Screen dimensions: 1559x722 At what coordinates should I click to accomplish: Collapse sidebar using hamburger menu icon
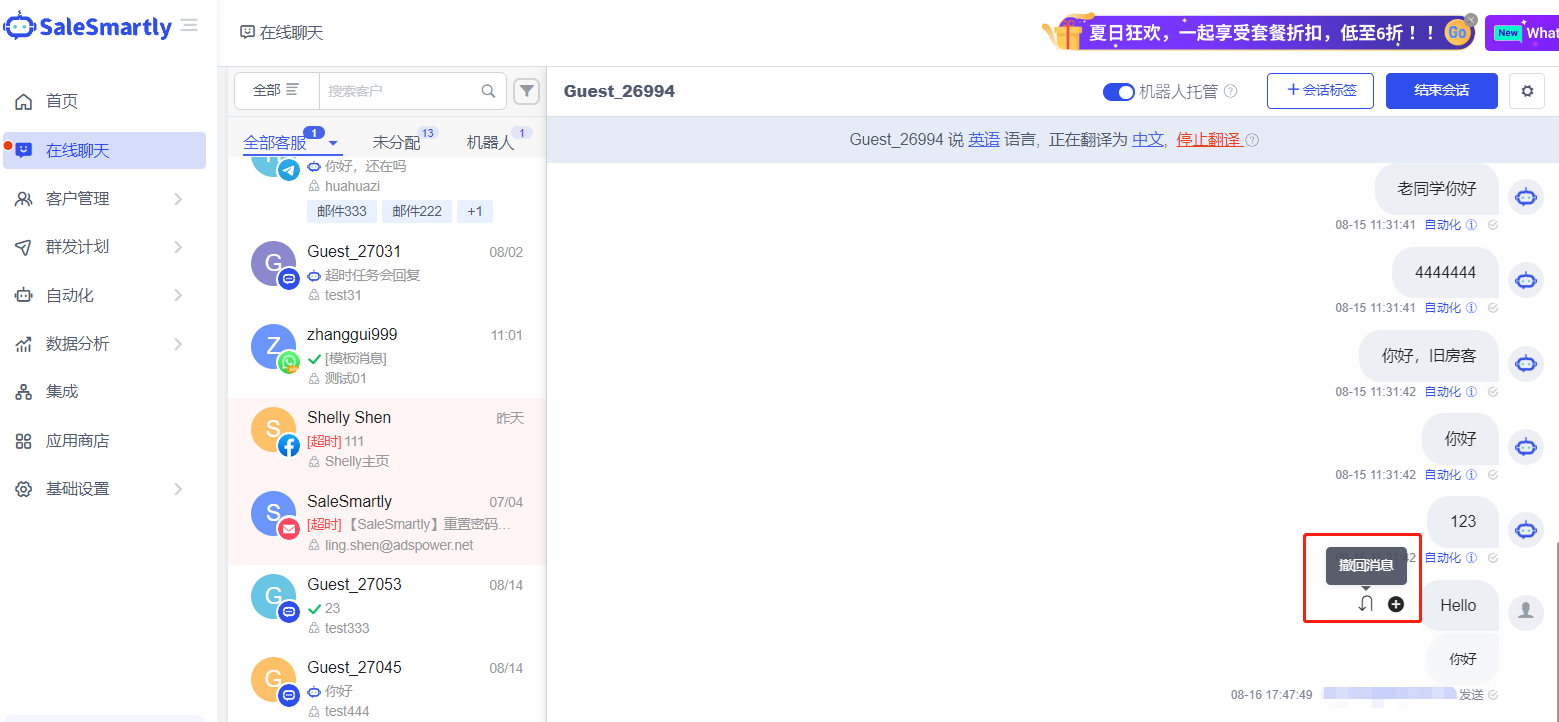(x=189, y=26)
